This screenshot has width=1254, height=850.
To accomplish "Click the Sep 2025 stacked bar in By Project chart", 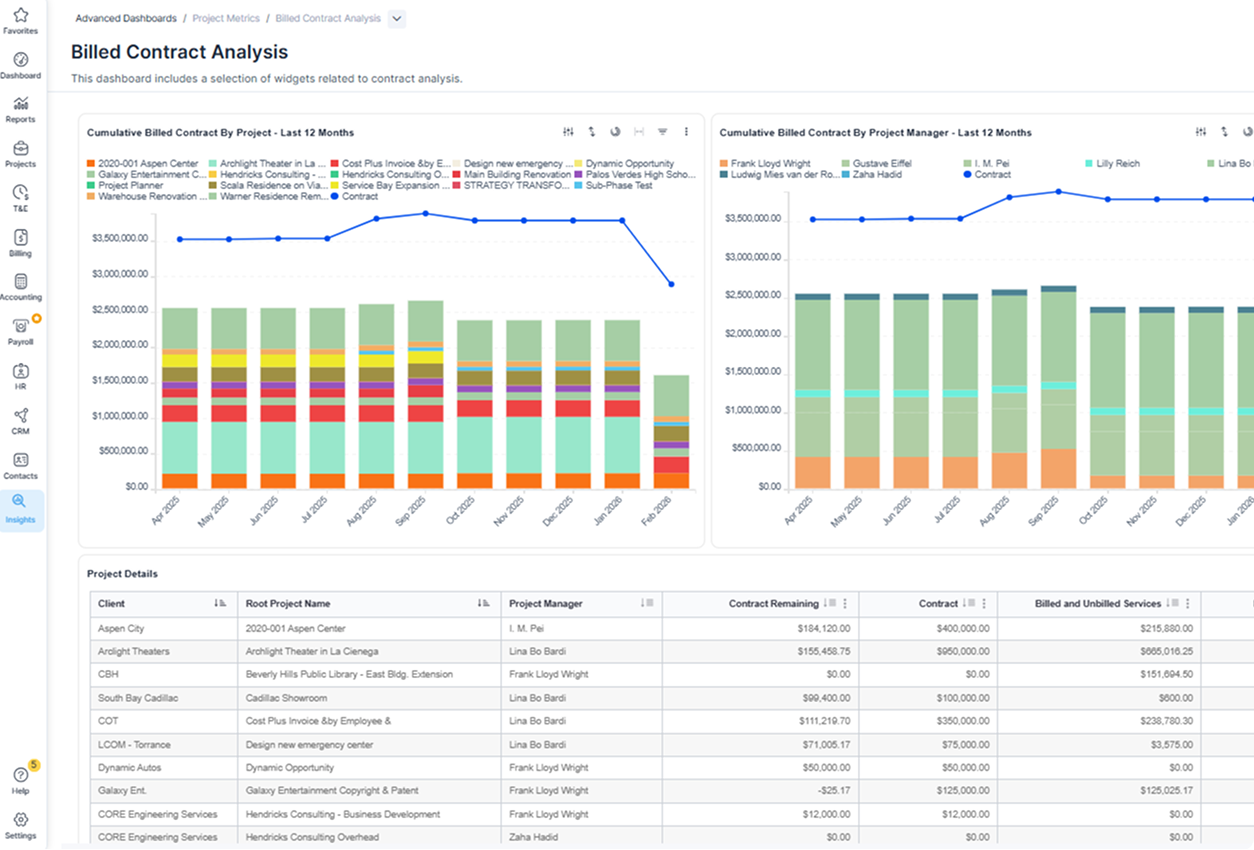I will pos(425,394).
